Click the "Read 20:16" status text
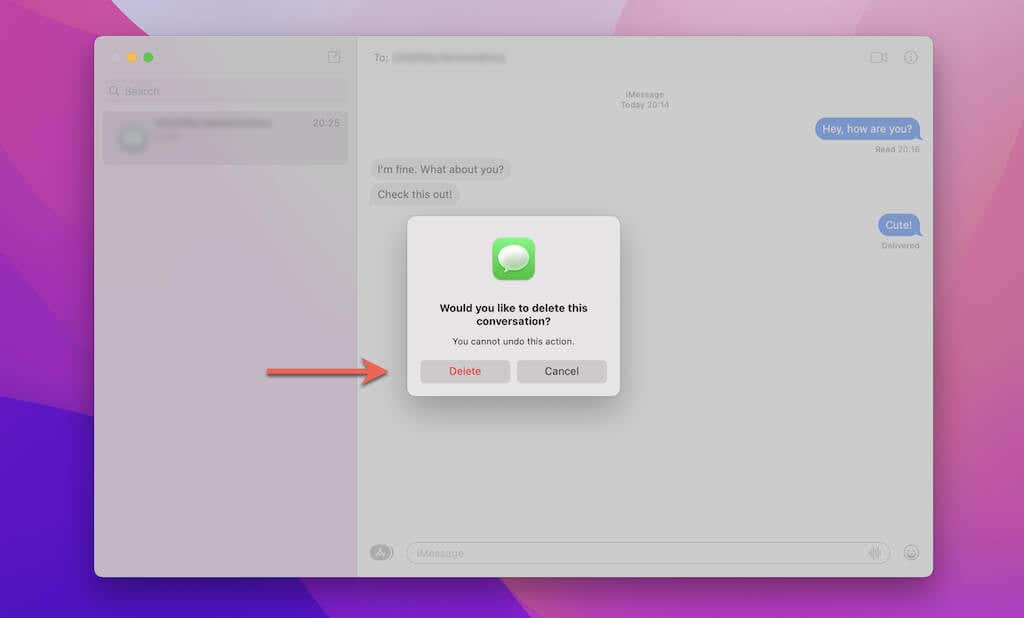Screen dimensions: 1024x618 click(x=897, y=149)
